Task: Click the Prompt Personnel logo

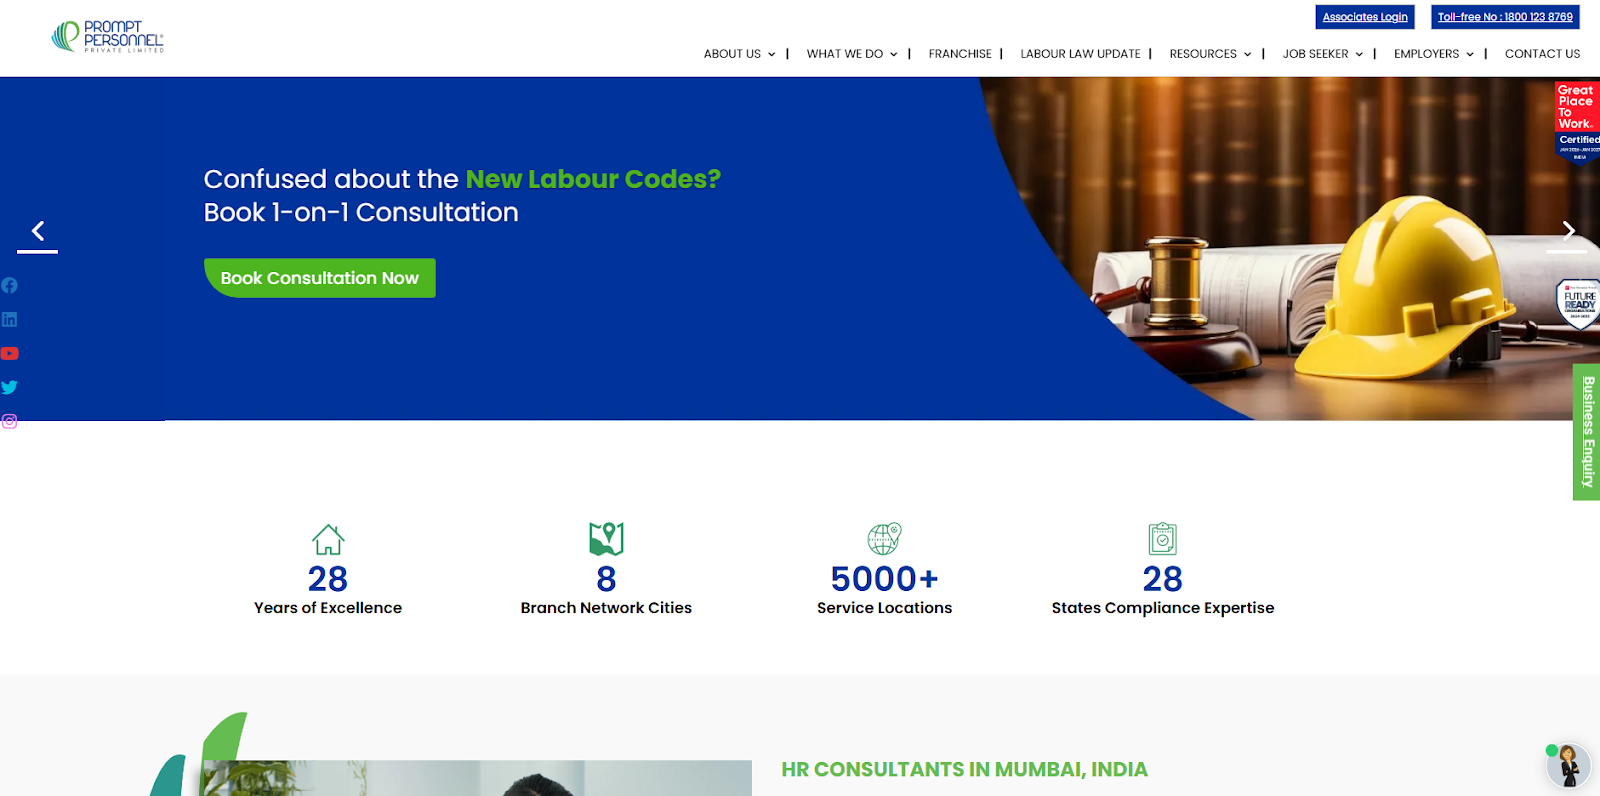Action: [107, 37]
